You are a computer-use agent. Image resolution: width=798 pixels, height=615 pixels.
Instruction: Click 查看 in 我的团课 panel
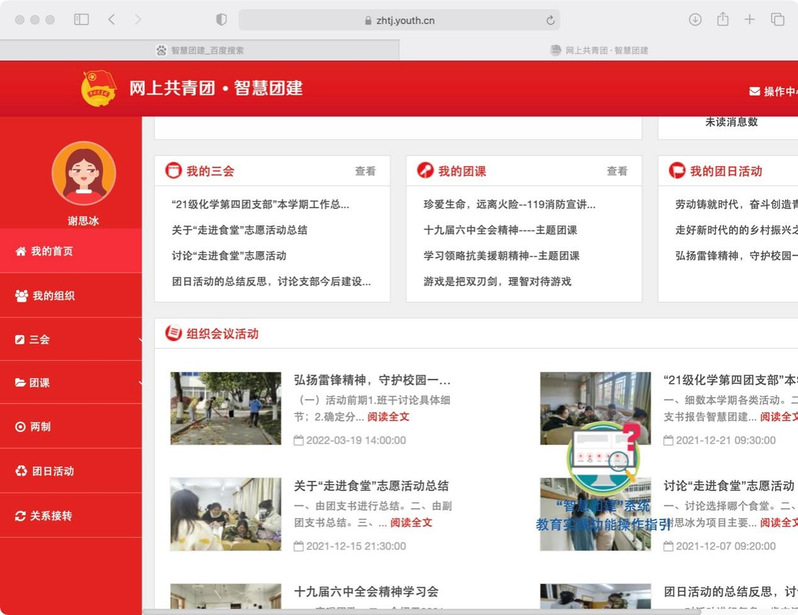tap(617, 171)
